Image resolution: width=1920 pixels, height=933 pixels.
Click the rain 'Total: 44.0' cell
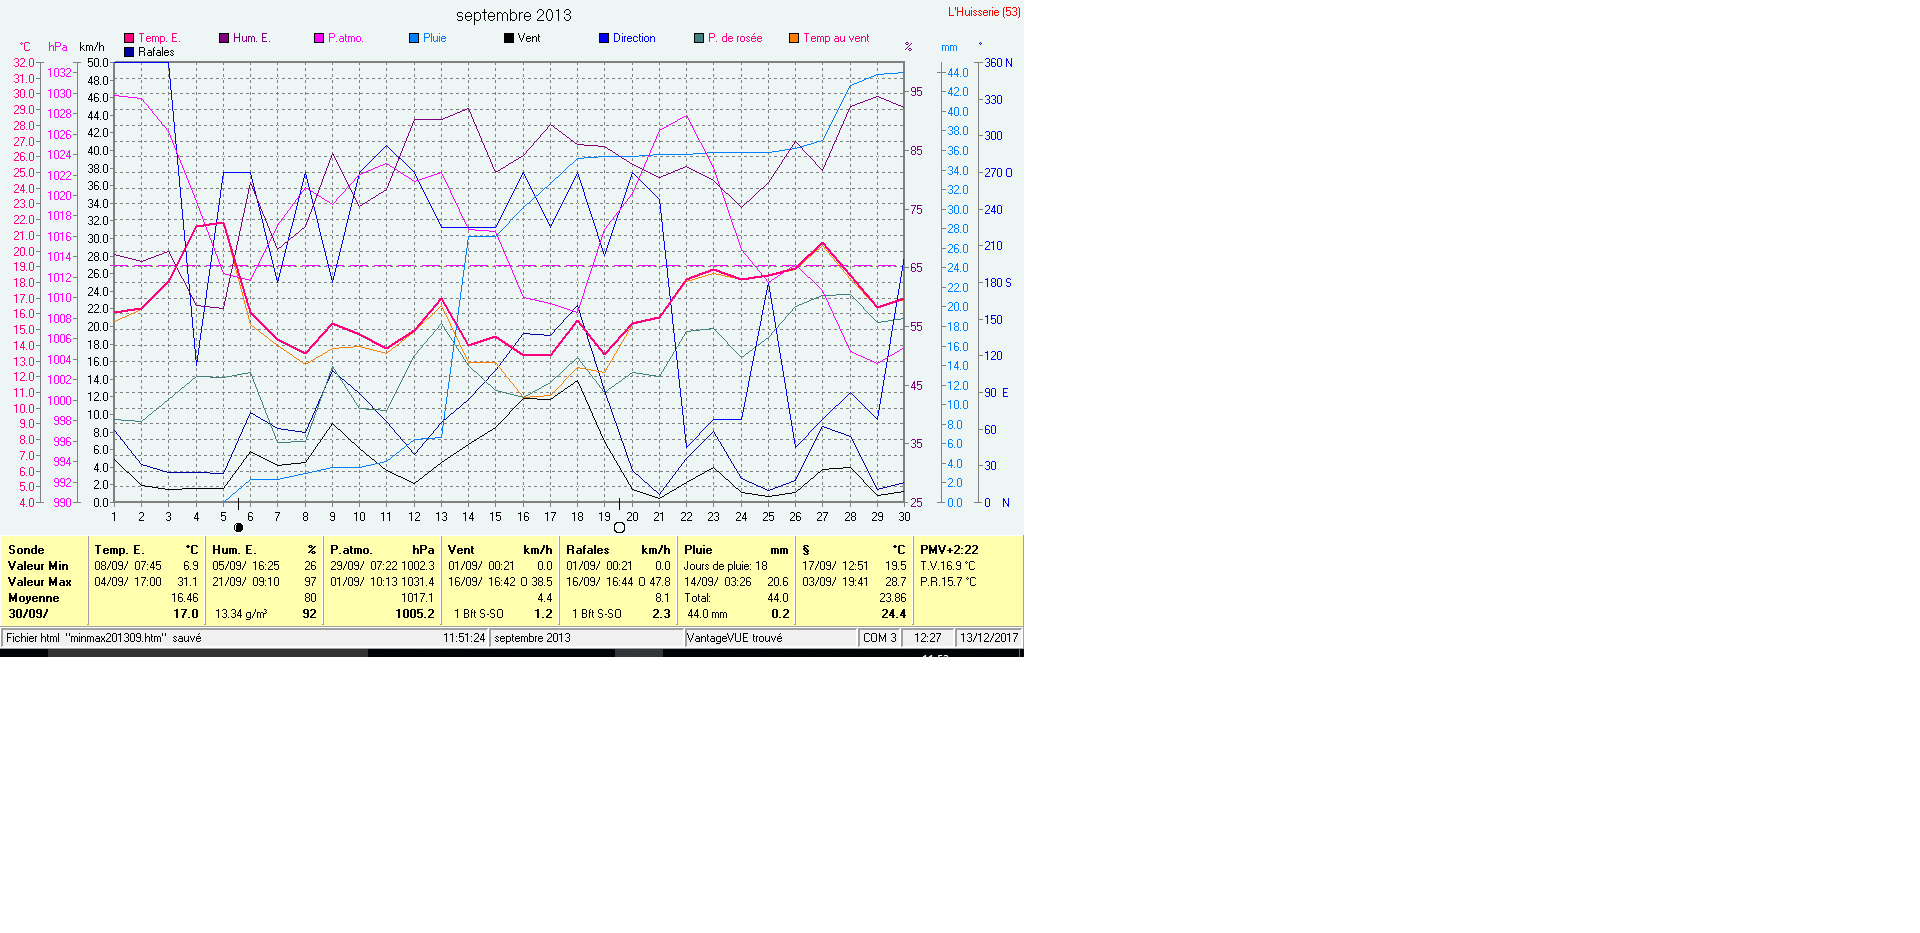coord(736,598)
